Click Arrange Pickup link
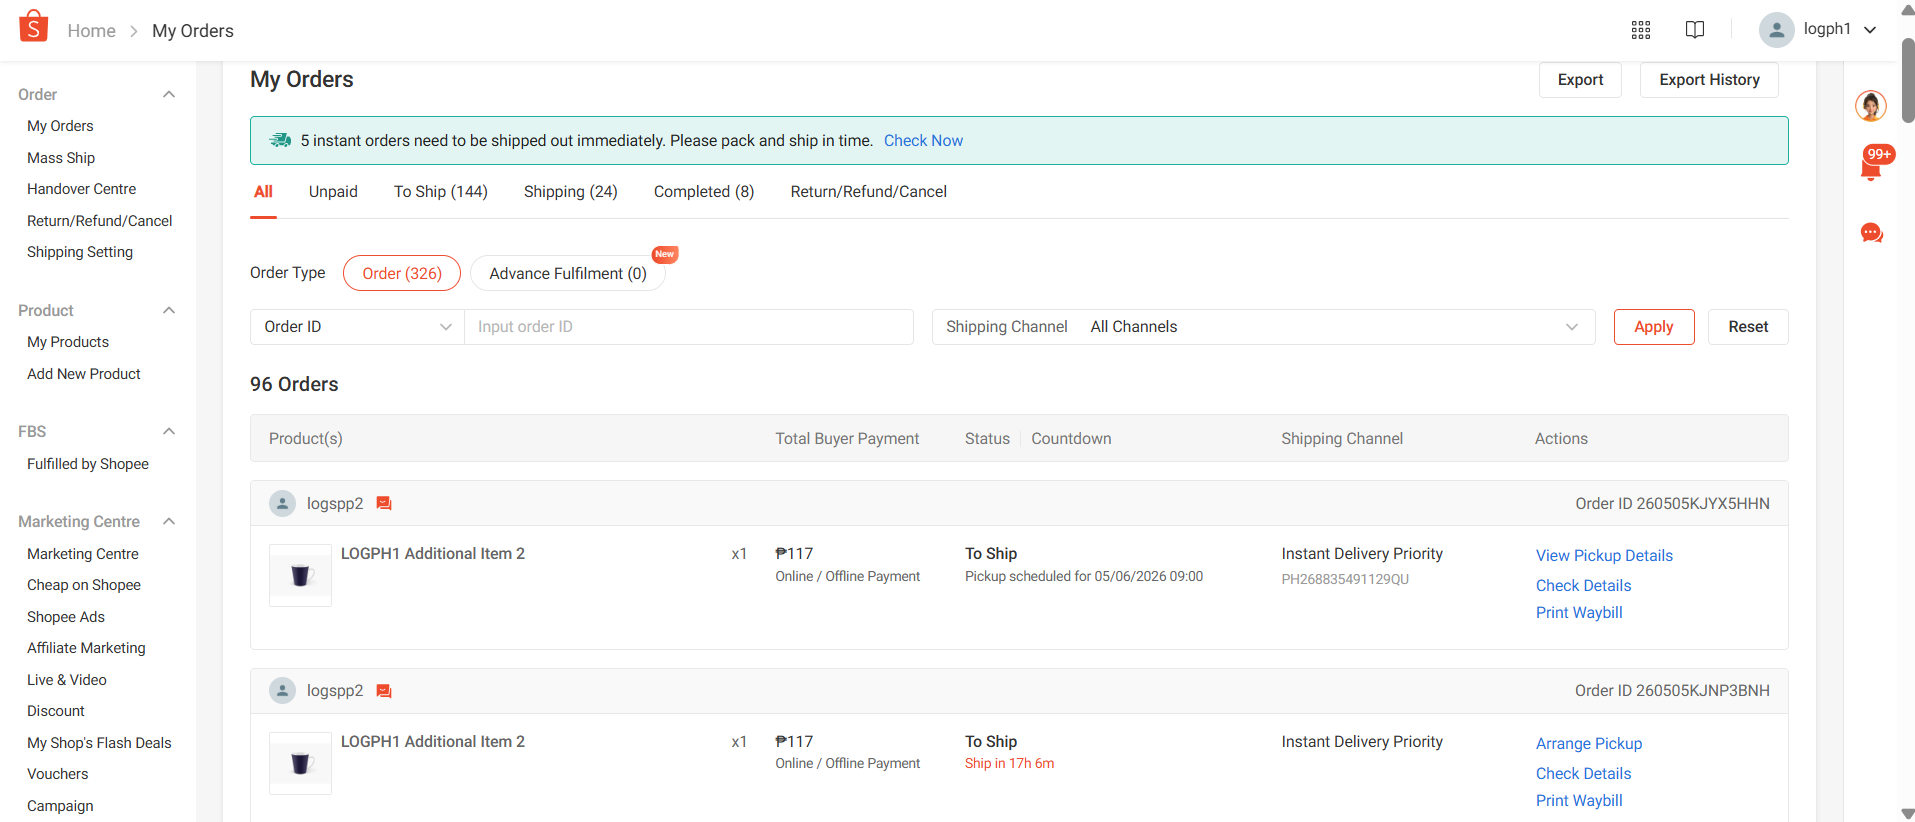 click(1589, 744)
